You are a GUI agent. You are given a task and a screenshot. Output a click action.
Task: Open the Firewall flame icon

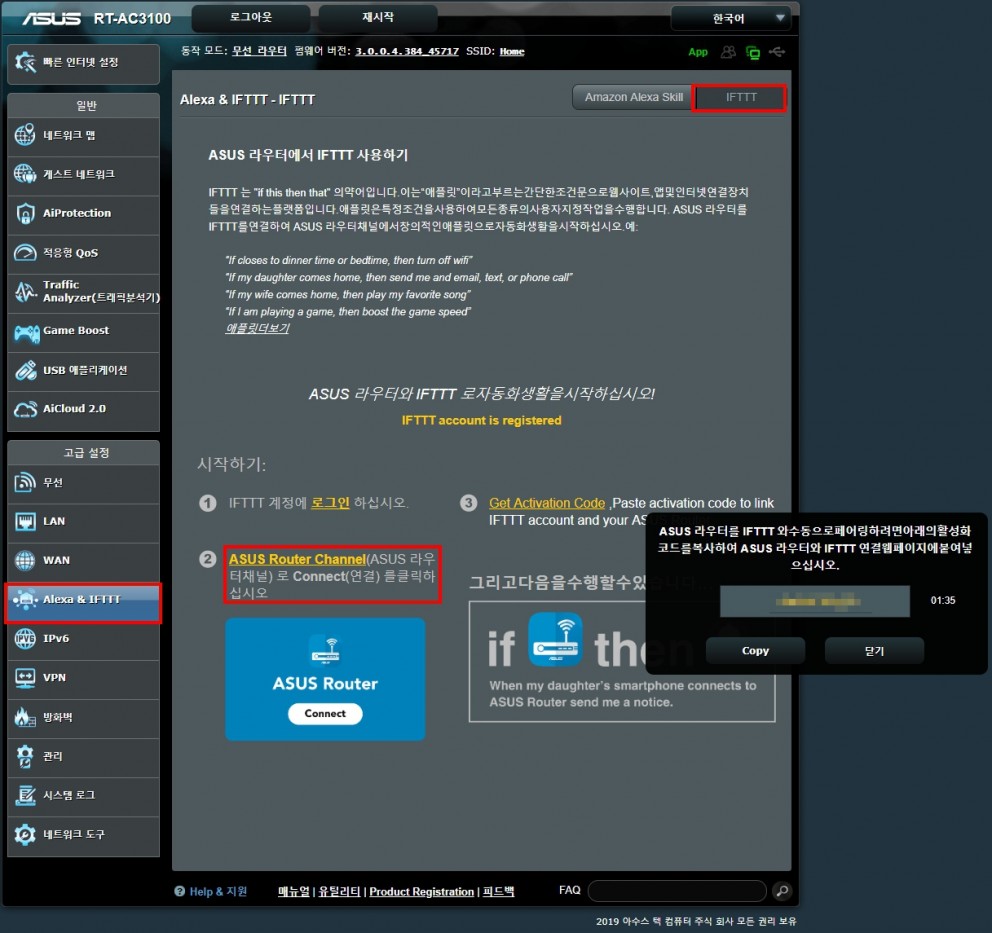[25, 717]
